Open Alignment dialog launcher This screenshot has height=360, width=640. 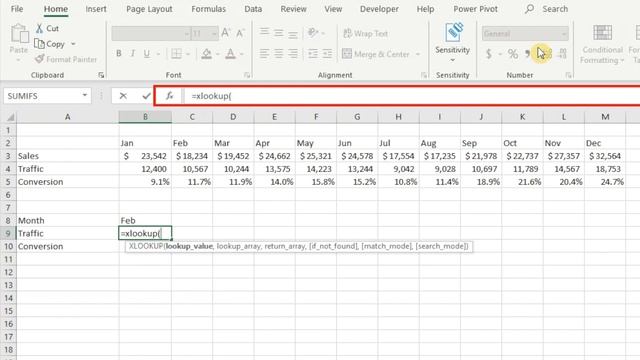click(x=424, y=75)
